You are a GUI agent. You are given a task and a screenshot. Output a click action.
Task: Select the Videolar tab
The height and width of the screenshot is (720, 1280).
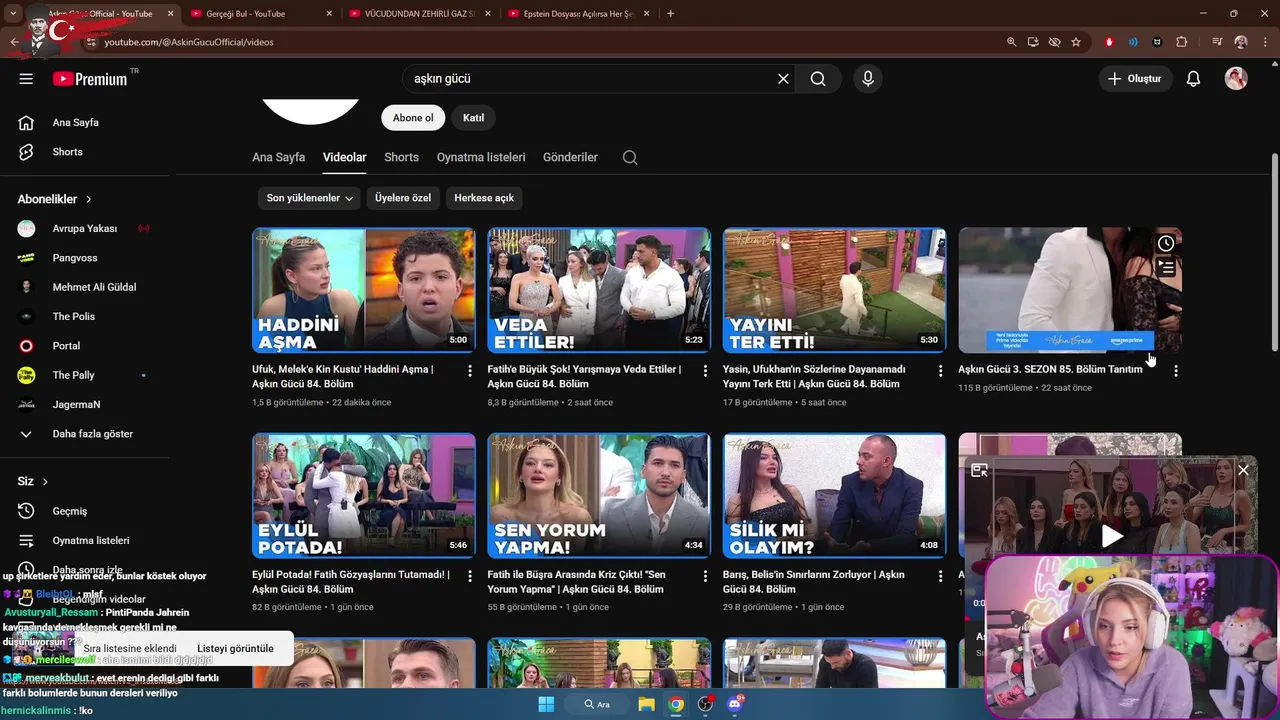pyautogui.click(x=344, y=157)
